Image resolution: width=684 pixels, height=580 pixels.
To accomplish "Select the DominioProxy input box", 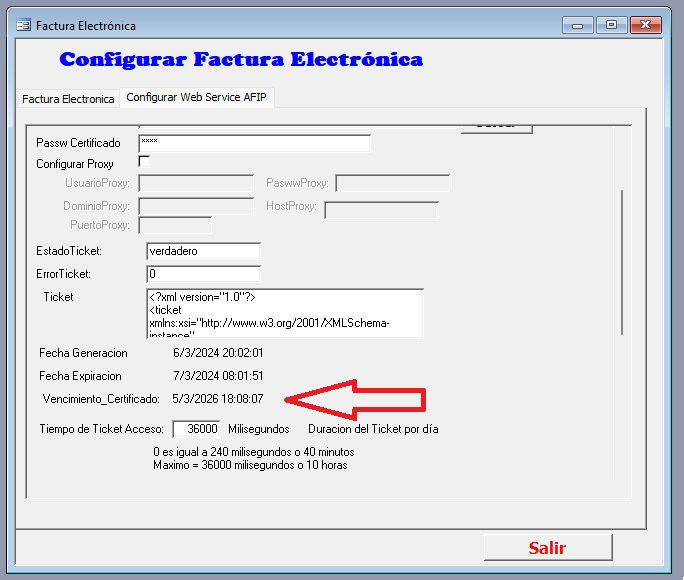I will click(x=195, y=206).
